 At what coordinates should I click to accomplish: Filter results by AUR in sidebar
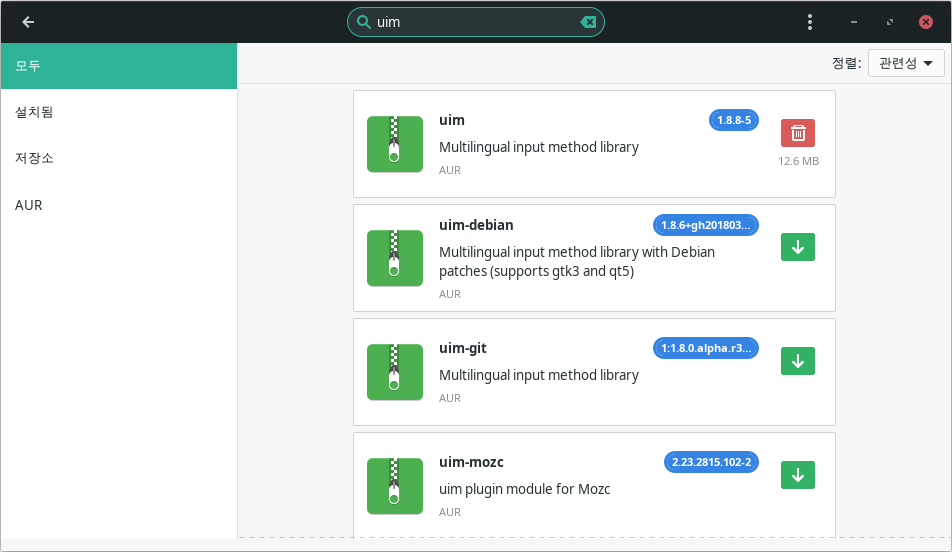(118, 205)
